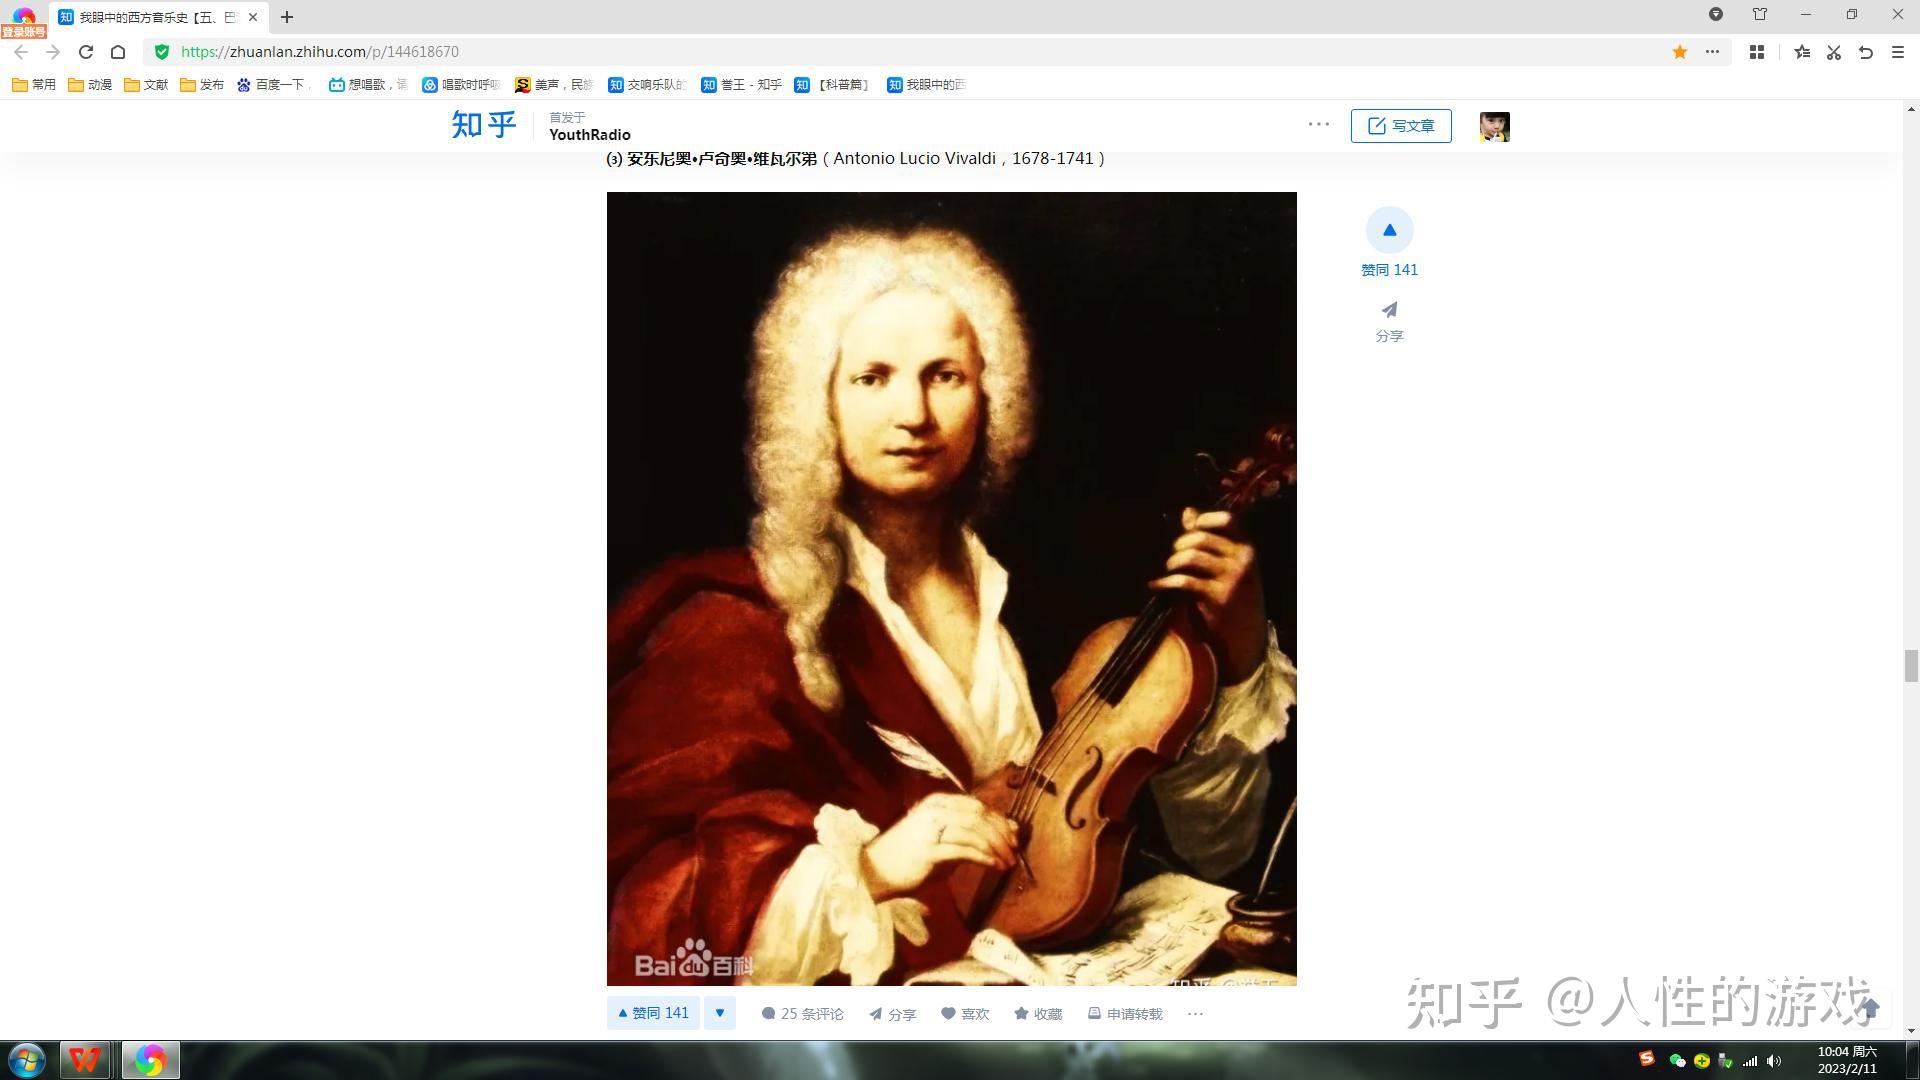Open the Vivaldi portrait image
The height and width of the screenshot is (1080, 1920).
951,588
